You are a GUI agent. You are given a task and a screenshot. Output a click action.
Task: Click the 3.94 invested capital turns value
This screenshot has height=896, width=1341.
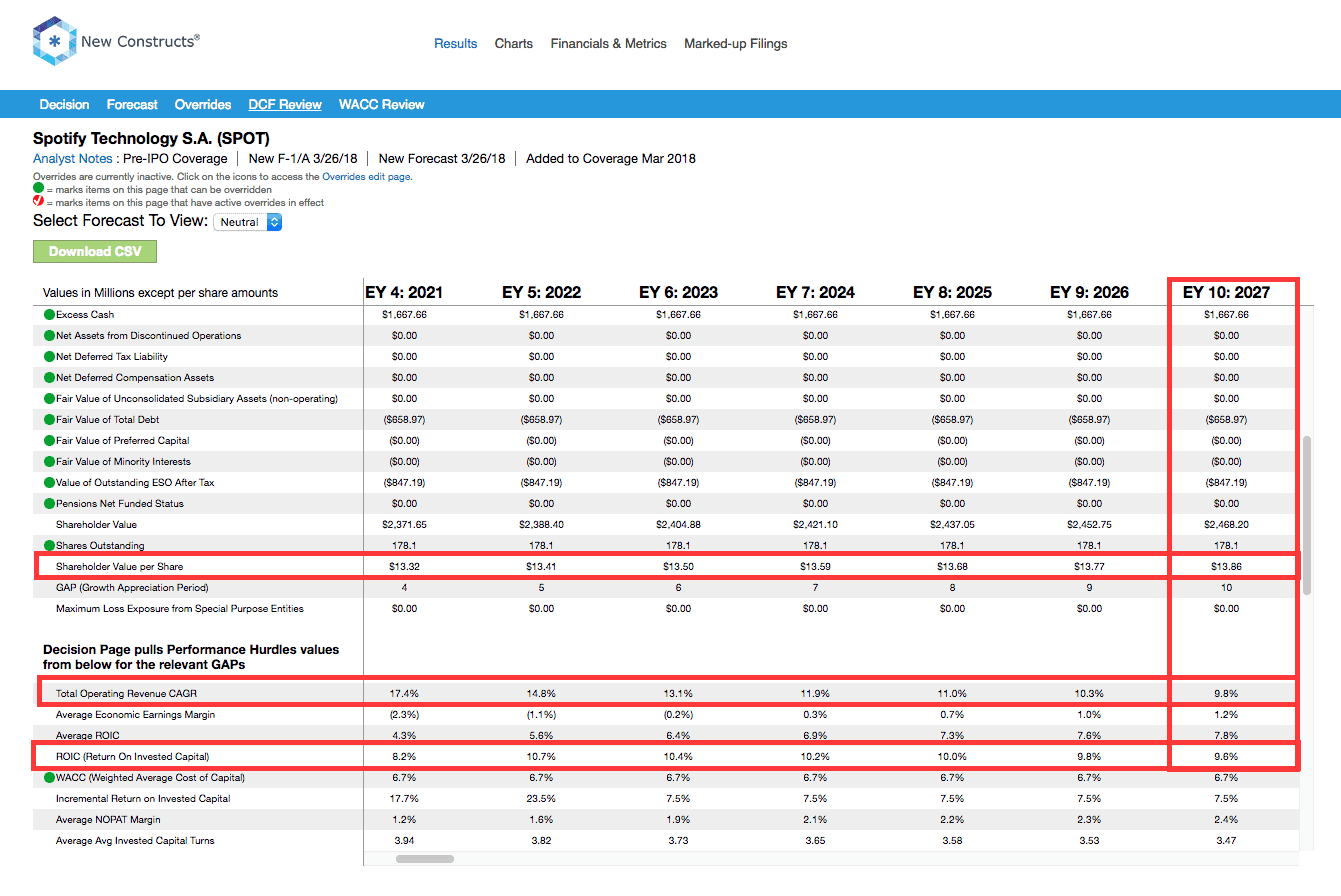(404, 841)
